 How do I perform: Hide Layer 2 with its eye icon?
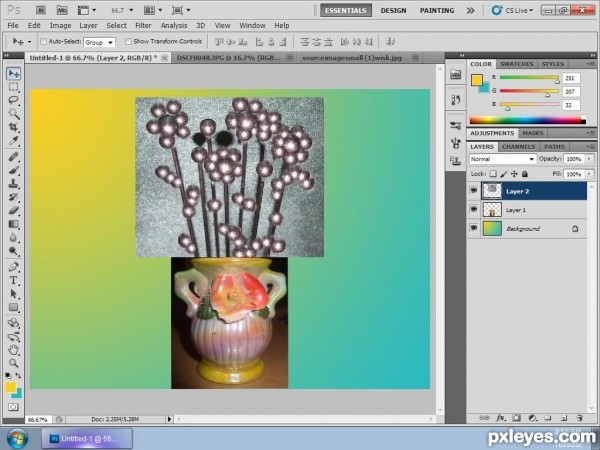click(x=474, y=190)
